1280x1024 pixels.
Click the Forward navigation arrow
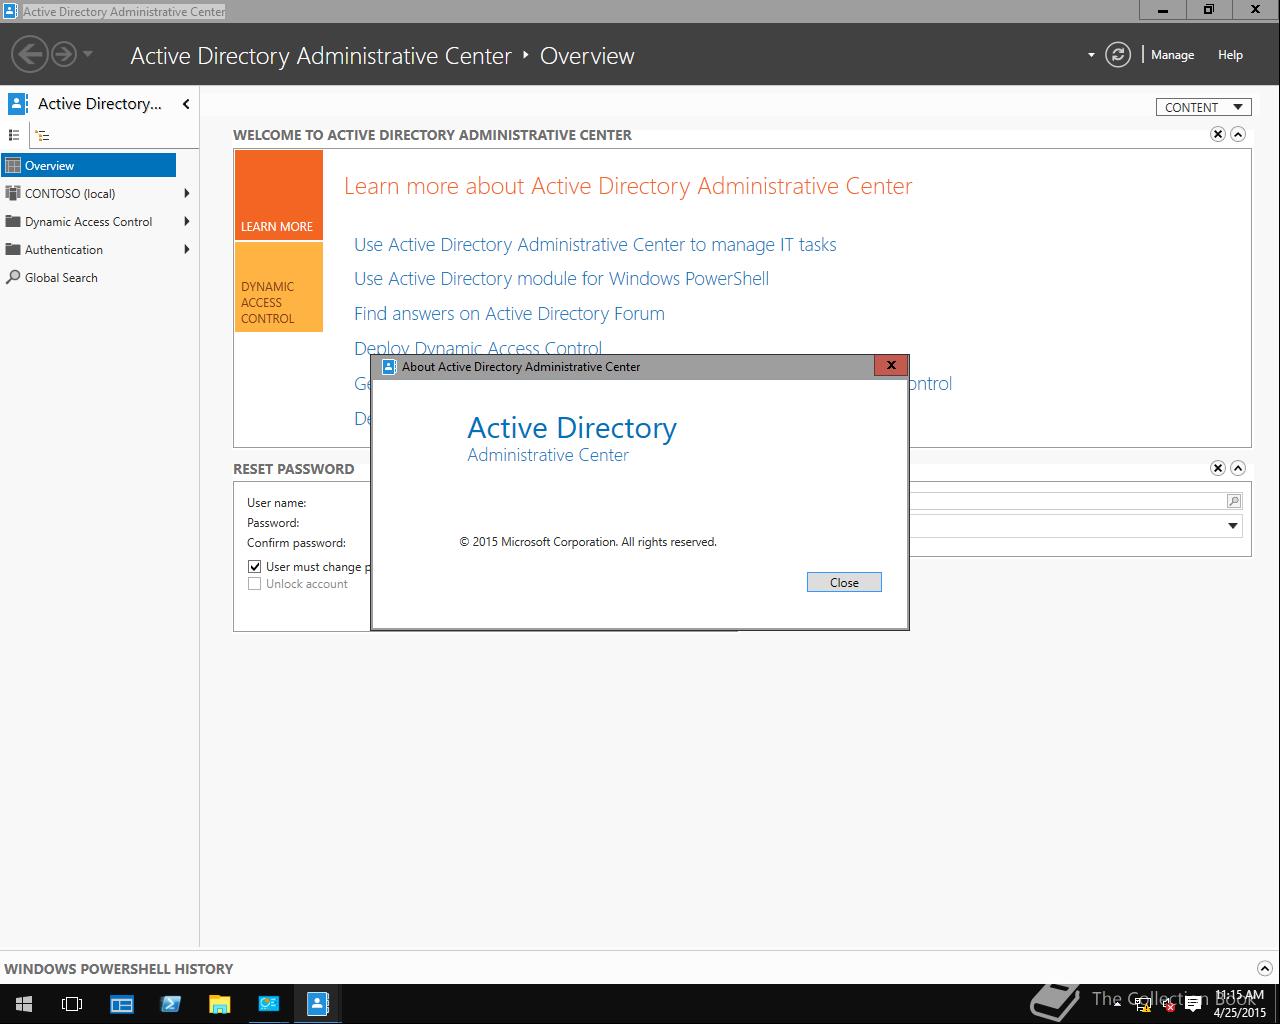63,54
